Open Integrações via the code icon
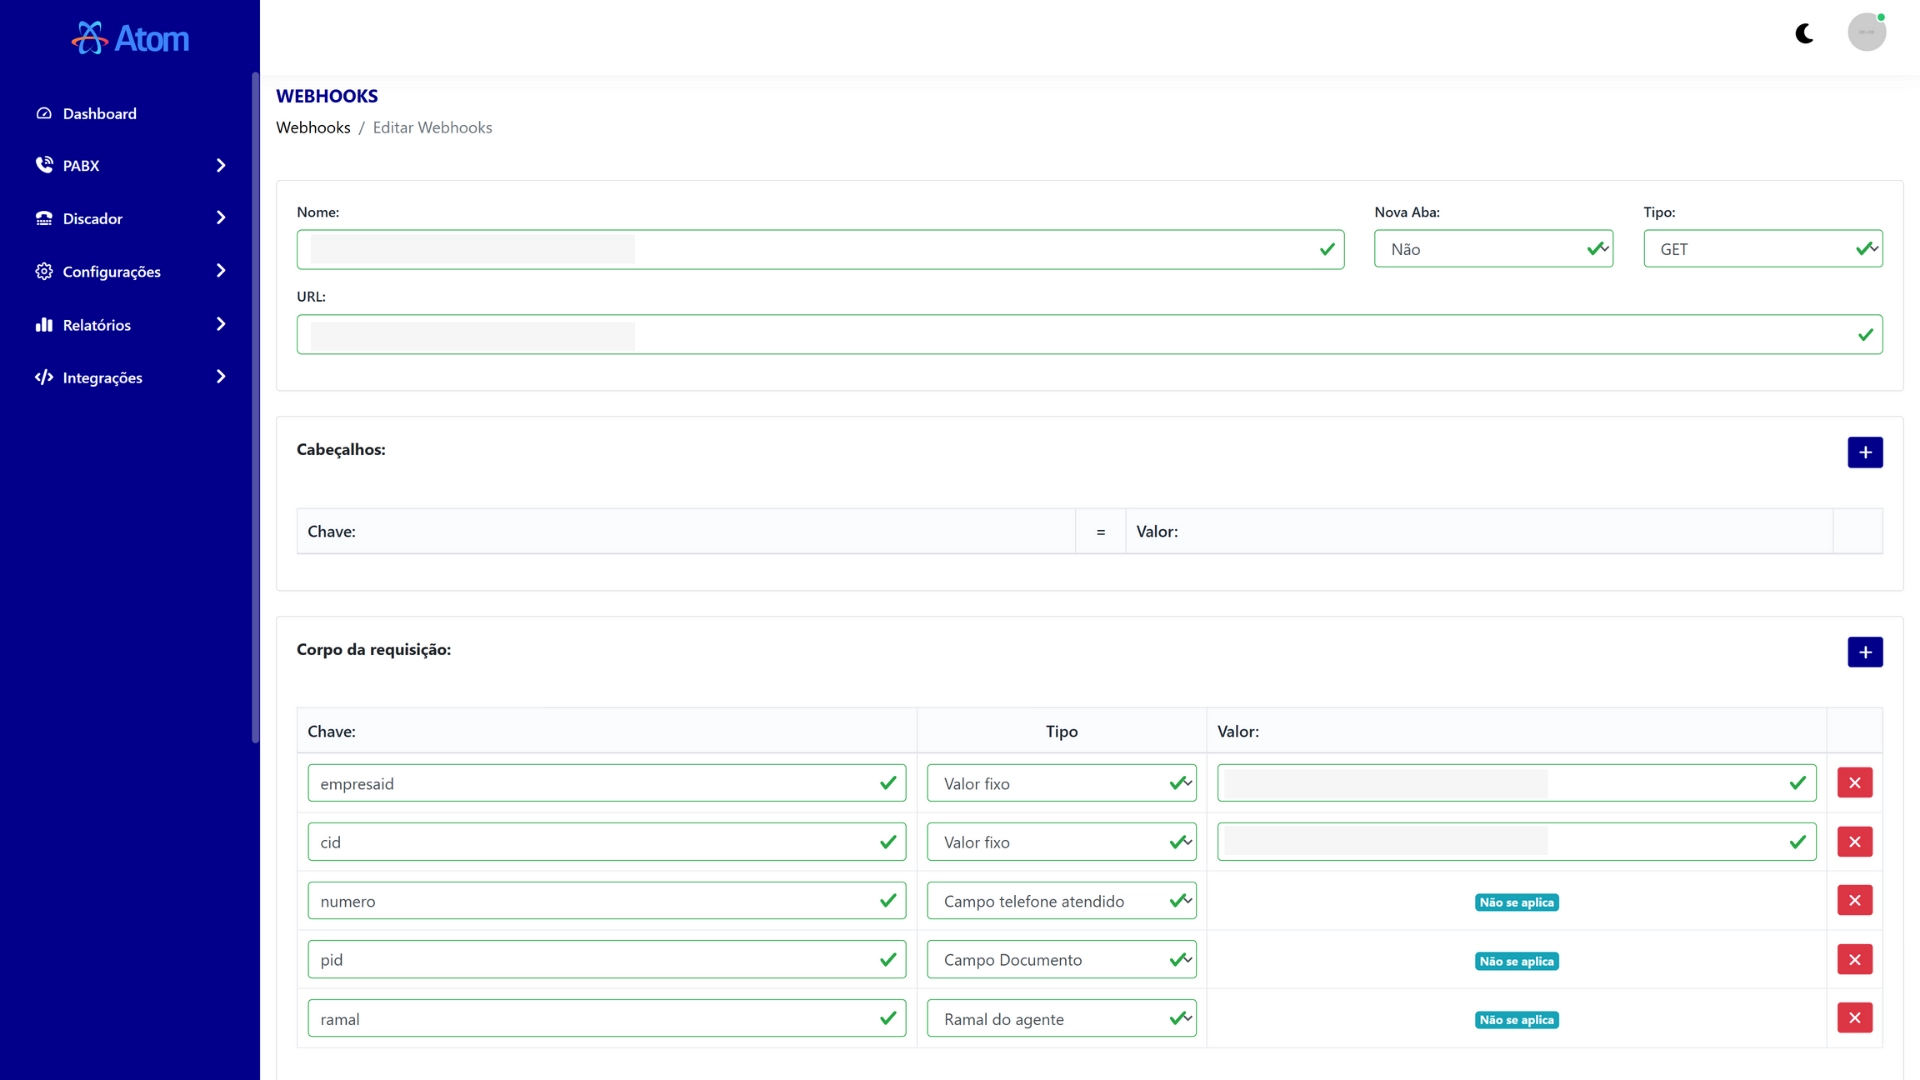Image resolution: width=1920 pixels, height=1080 pixels. [x=44, y=377]
